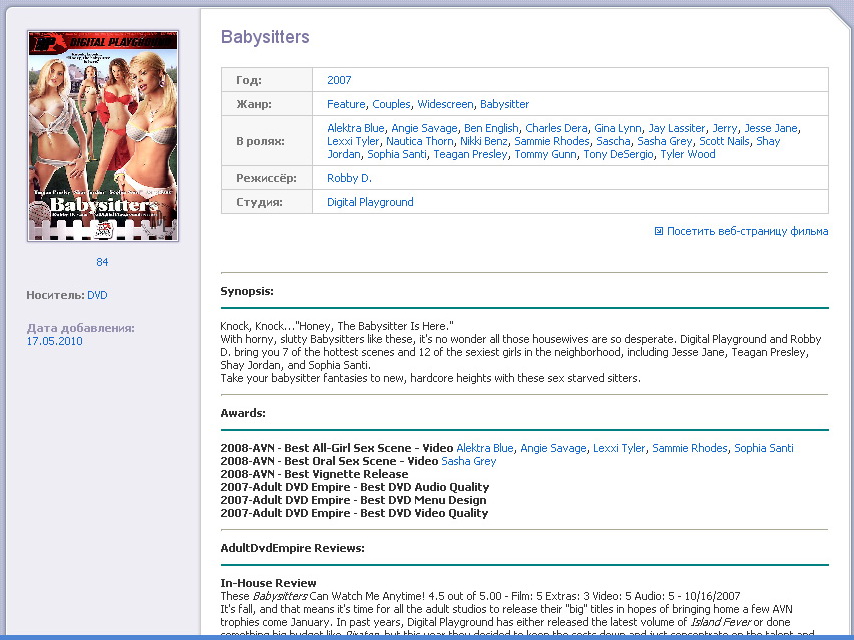Open the Ben English cast link

[x=491, y=128]
